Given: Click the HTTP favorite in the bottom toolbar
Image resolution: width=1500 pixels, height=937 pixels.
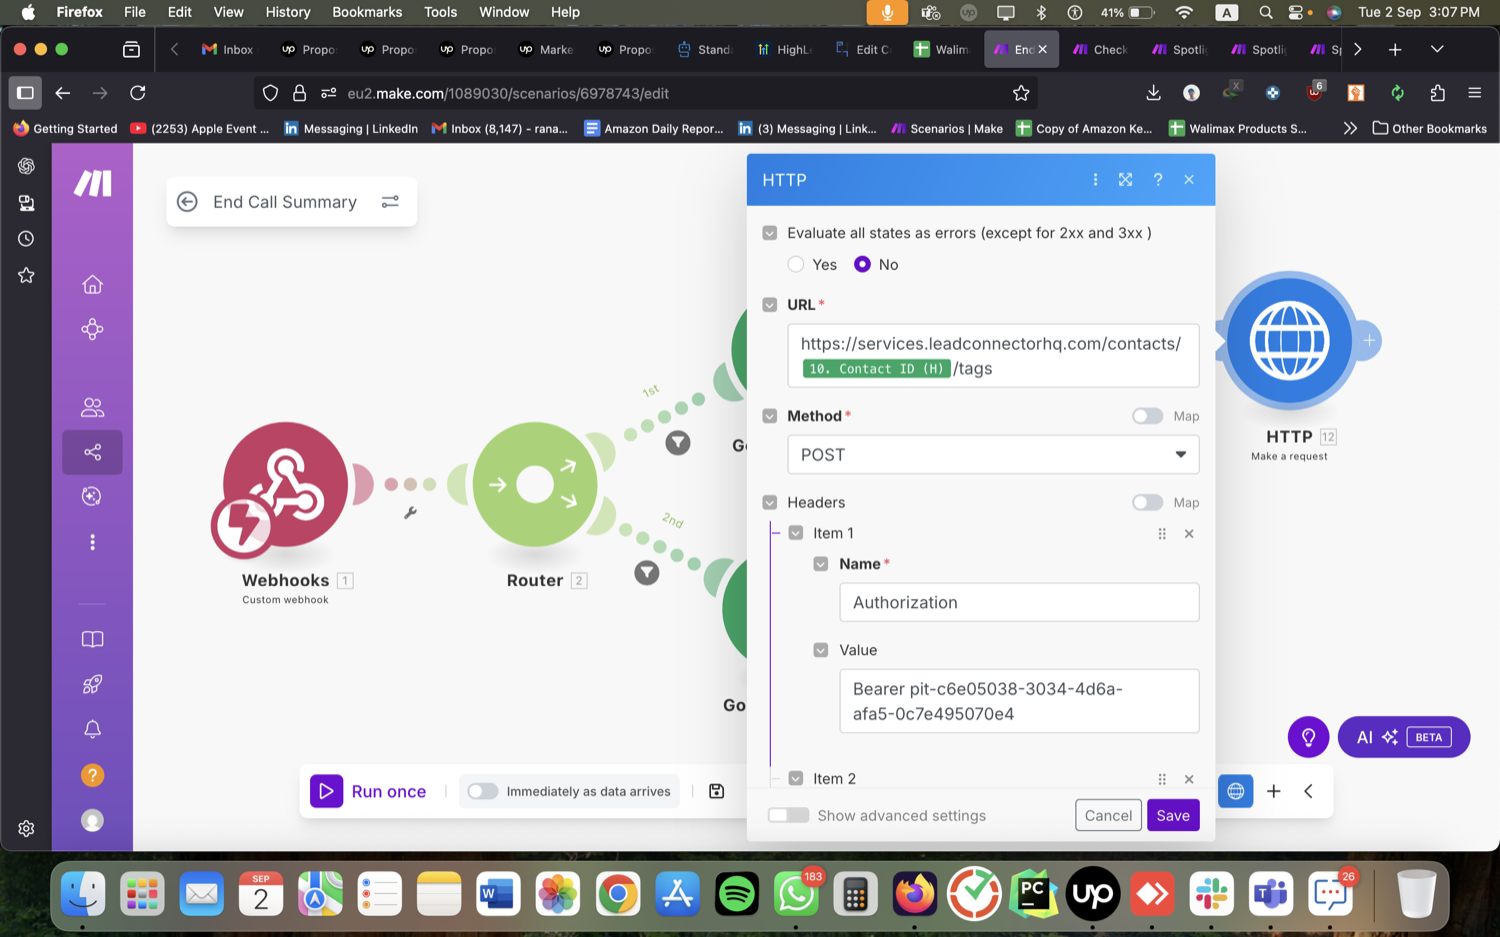Looking at the screenshot, I should click(1236, 791).
